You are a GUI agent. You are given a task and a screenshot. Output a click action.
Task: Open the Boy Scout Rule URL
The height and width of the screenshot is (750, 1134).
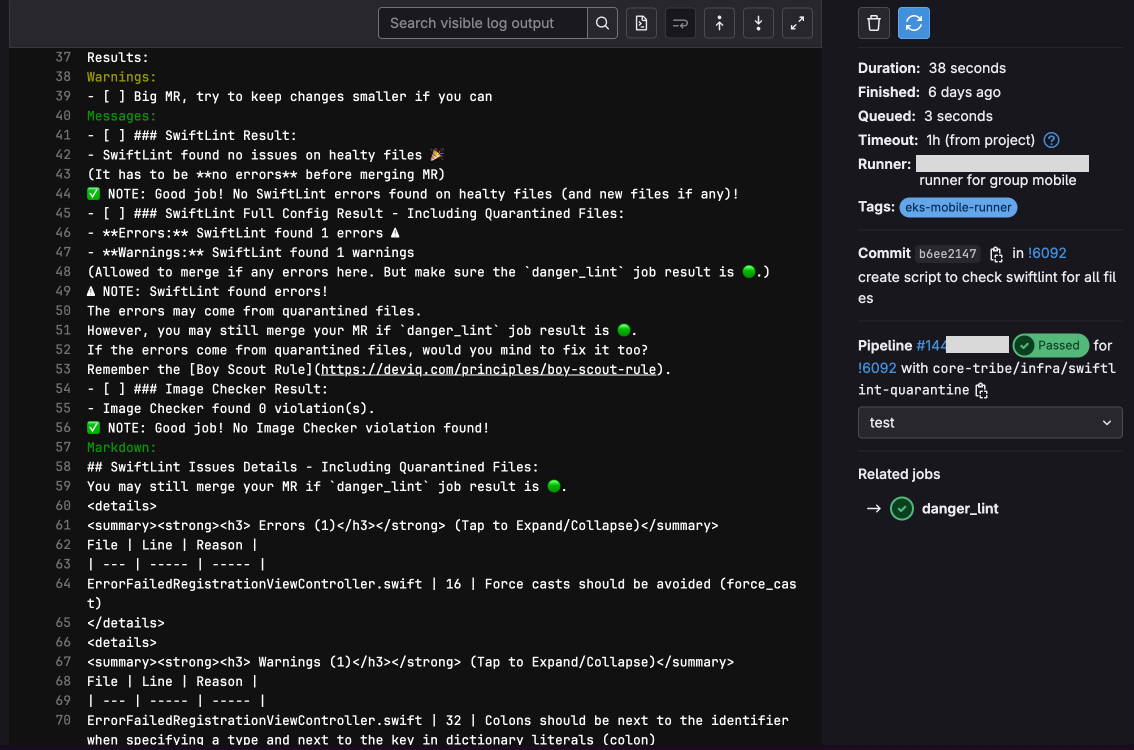click(491, 370)
